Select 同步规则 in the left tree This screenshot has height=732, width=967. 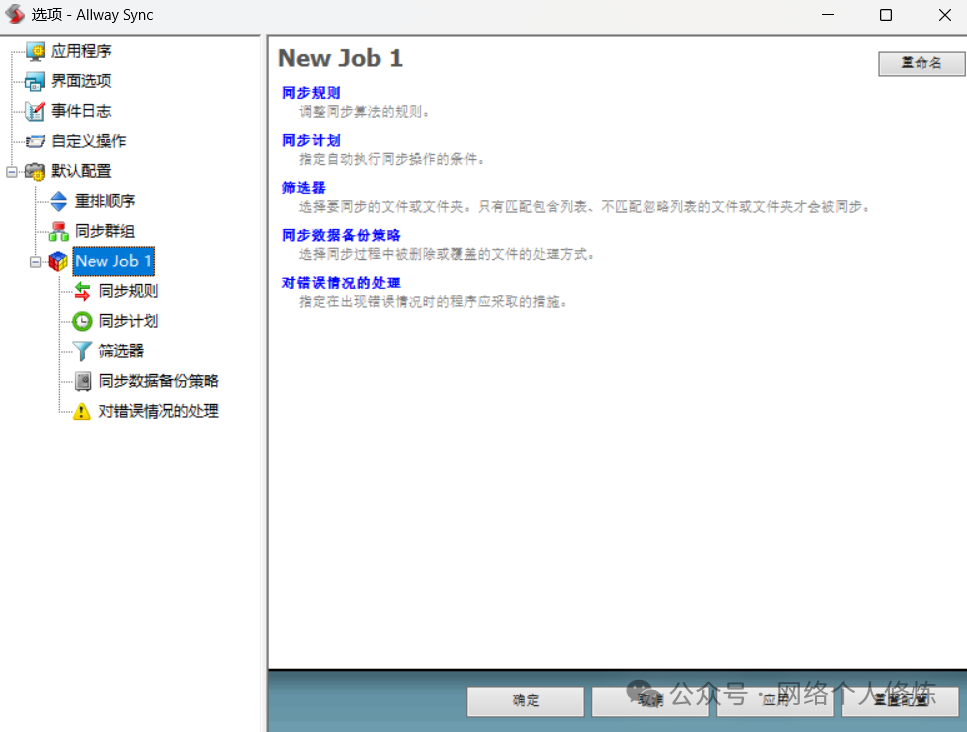point(128,291)
